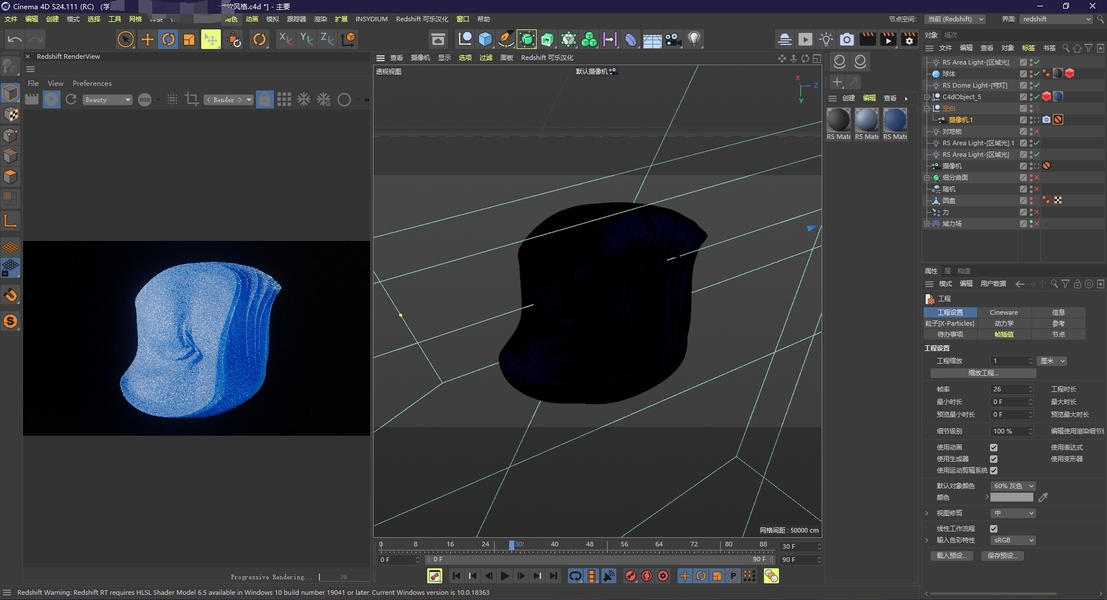Click the Undo arrow icon
The image size is (1107, 600).
14,39
